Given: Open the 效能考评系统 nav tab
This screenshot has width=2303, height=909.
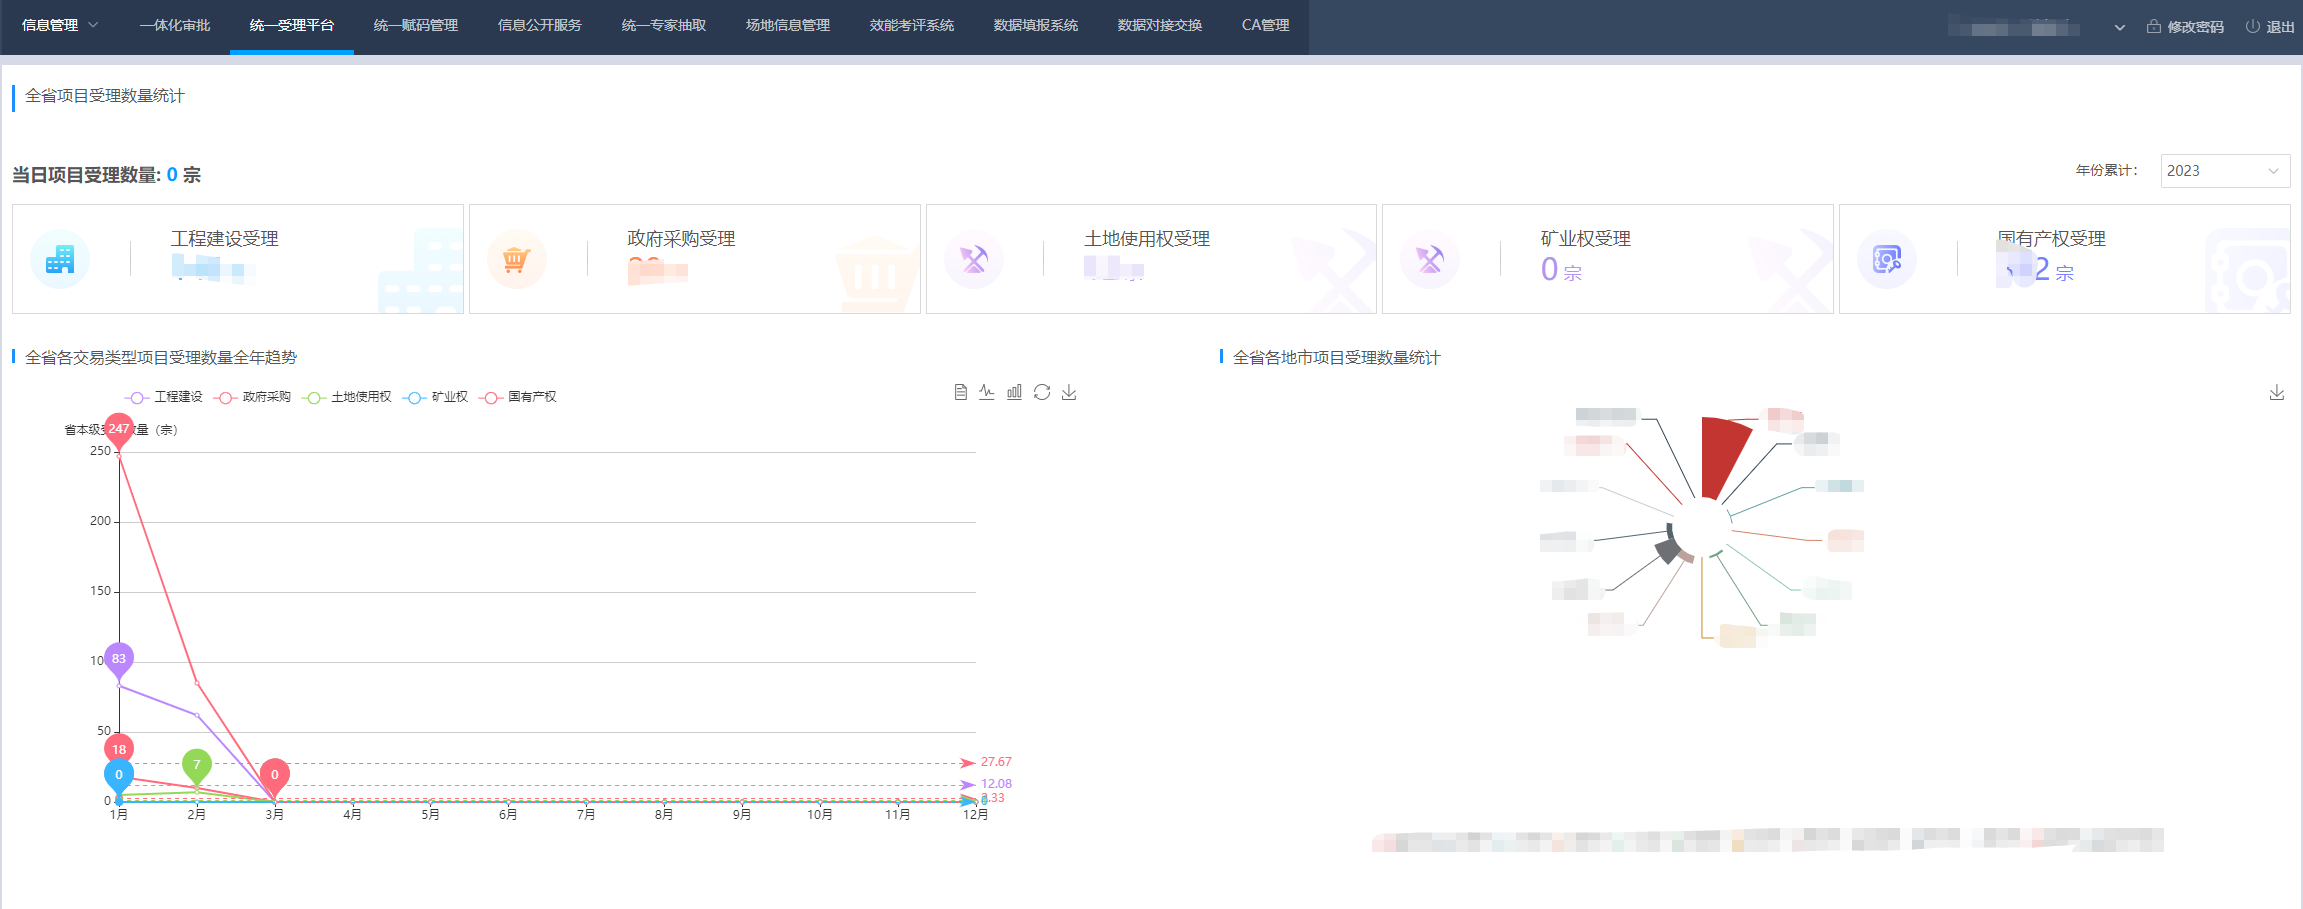Looking at the screenshot, I should [912, 26].
